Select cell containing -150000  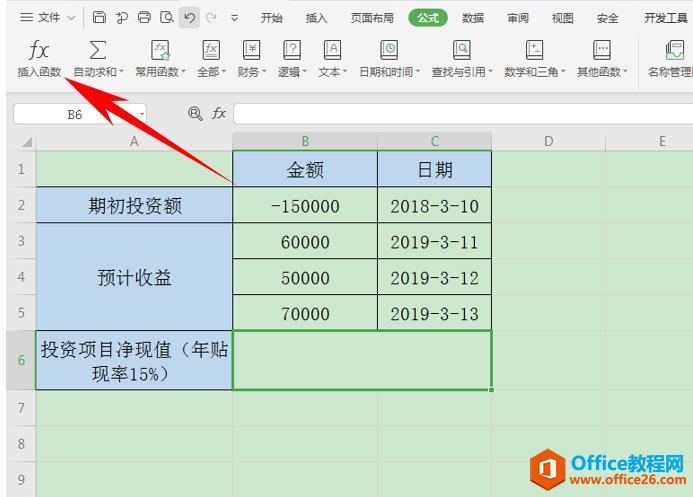305,205
